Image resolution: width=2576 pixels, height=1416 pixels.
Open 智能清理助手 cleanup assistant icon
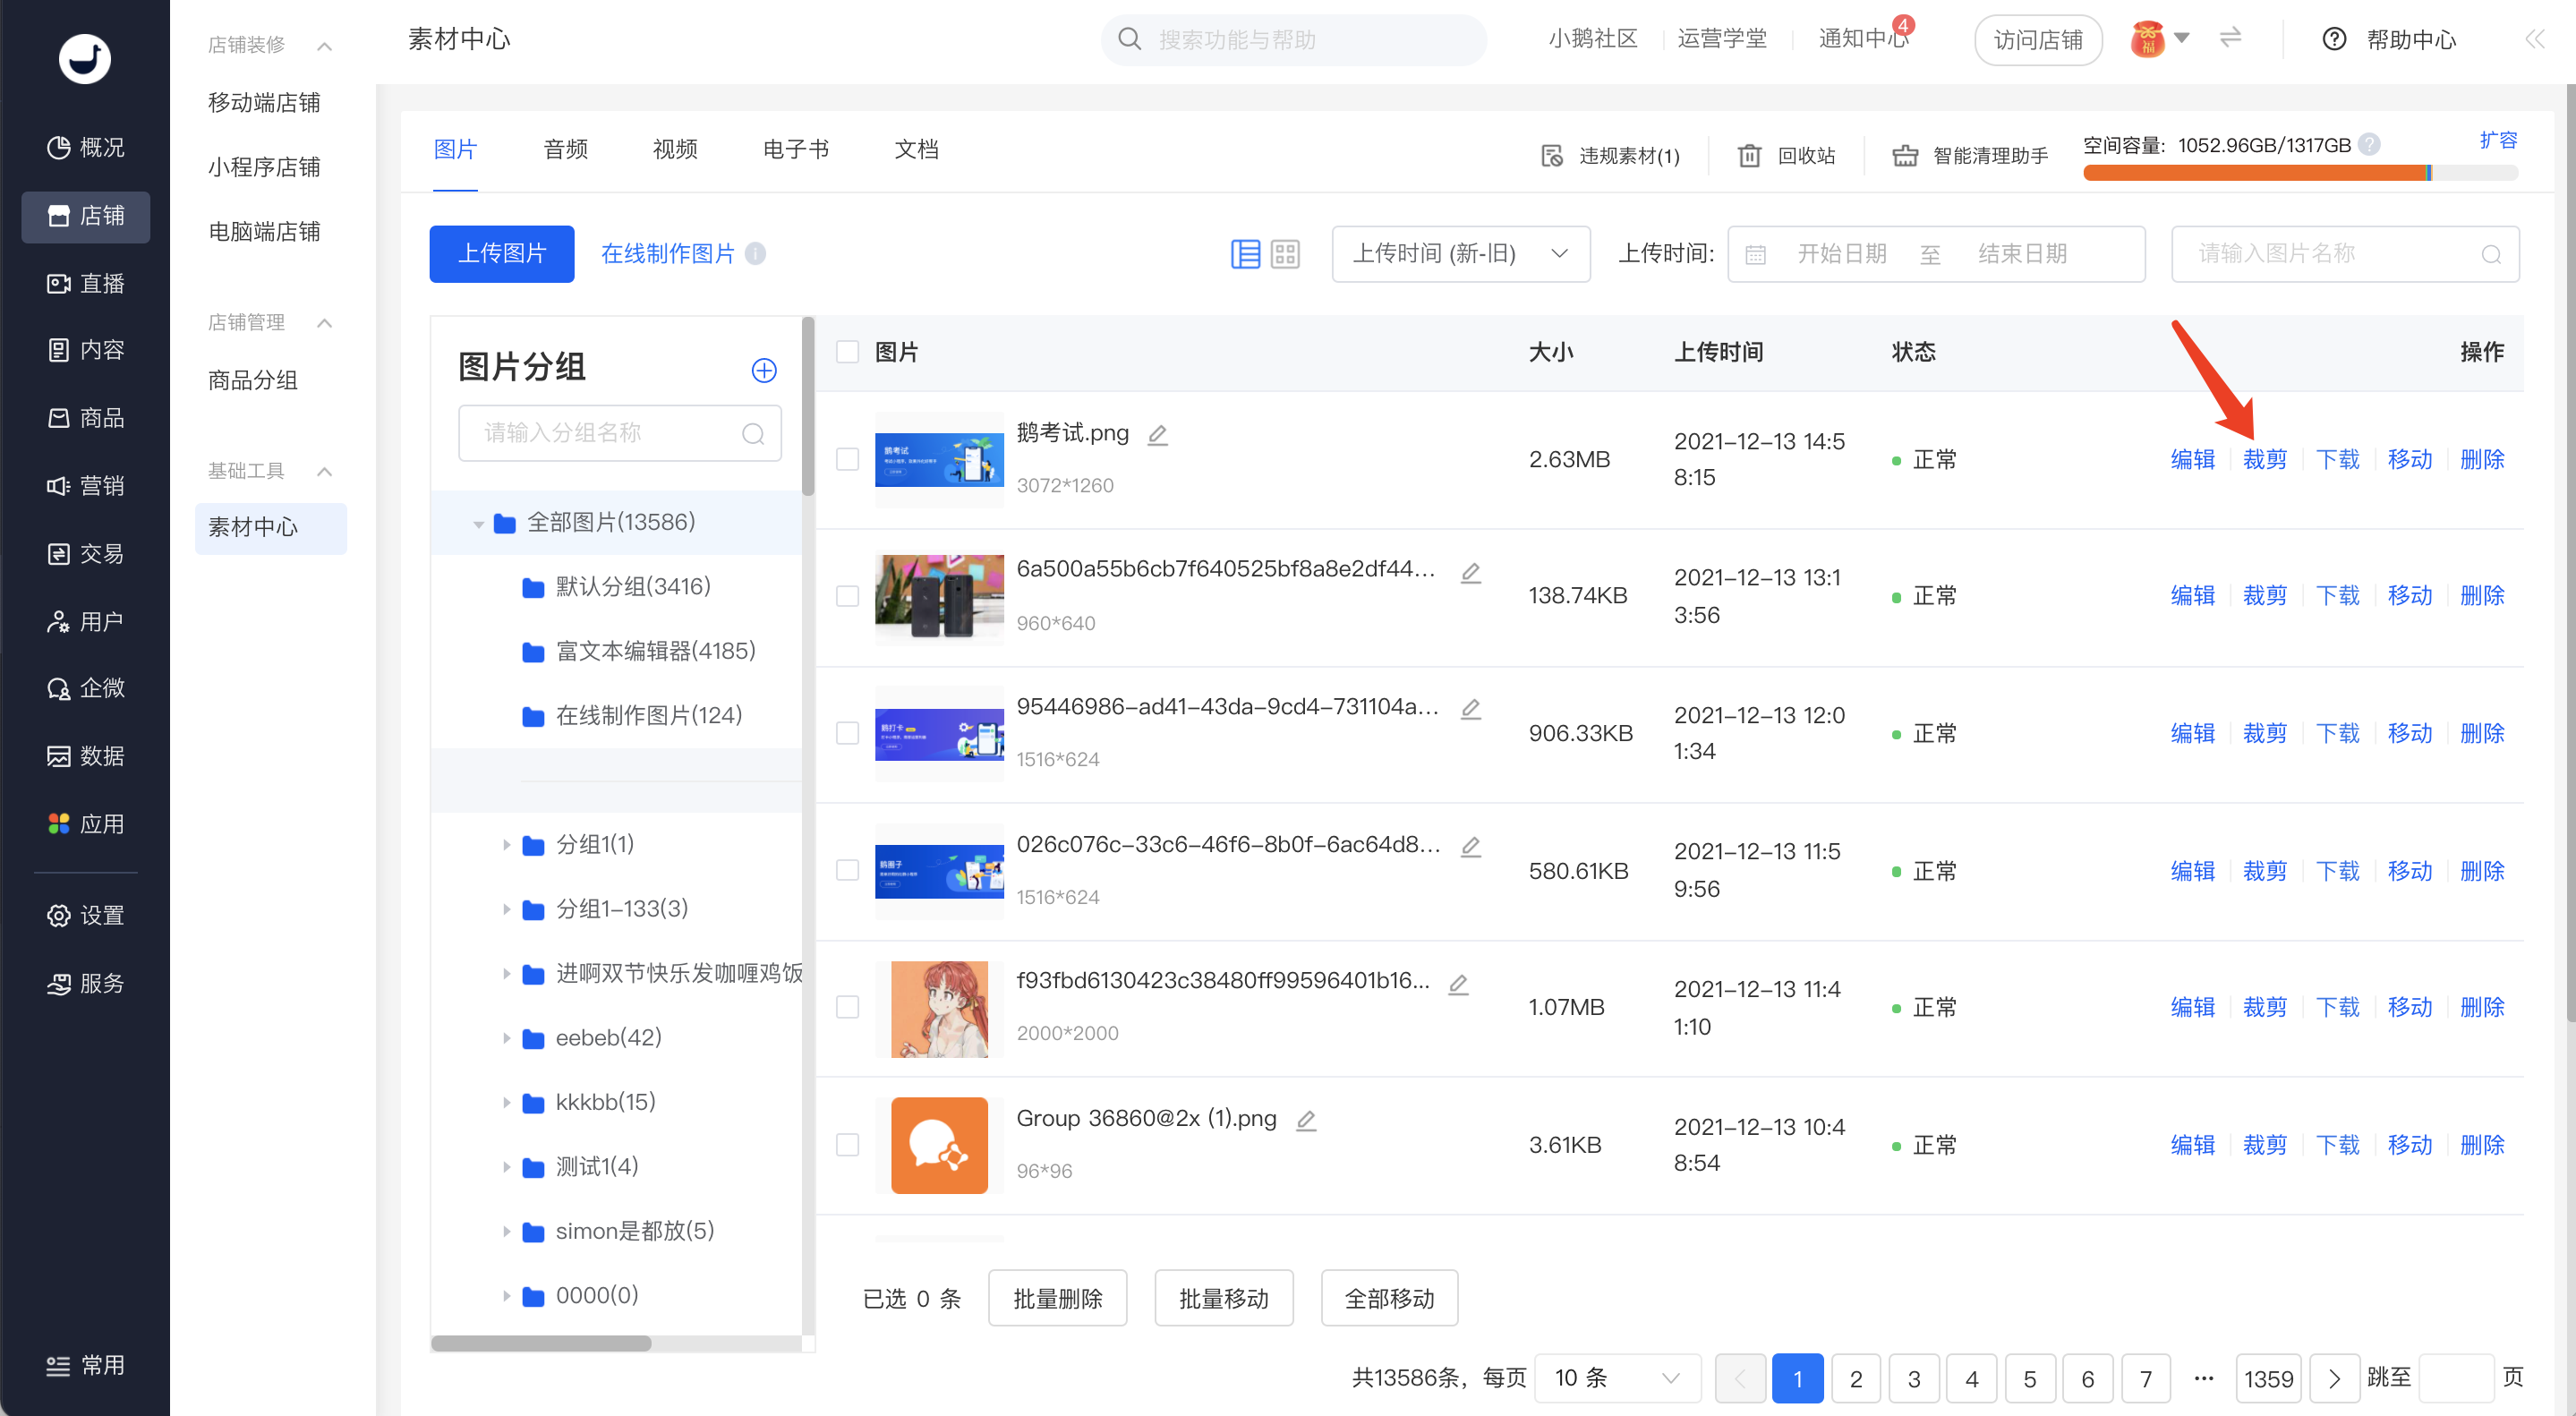[x=1905, y=156]
